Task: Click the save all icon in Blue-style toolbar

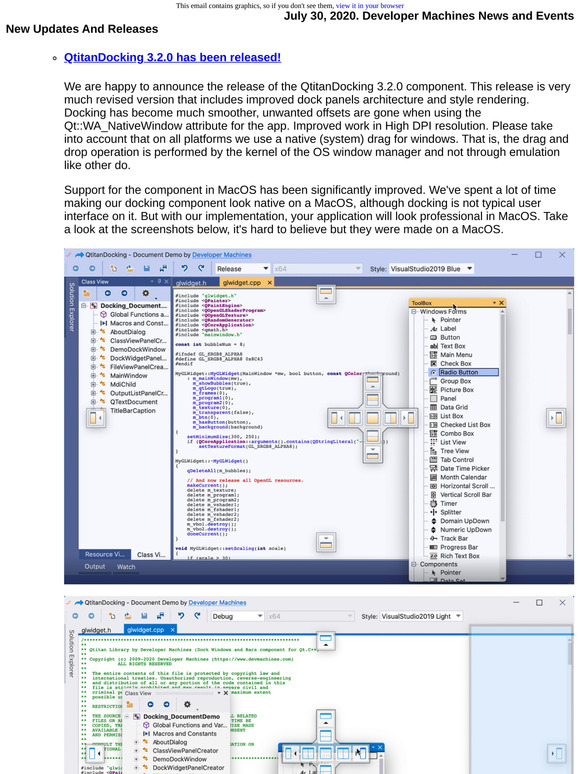Action: point(163,269)
